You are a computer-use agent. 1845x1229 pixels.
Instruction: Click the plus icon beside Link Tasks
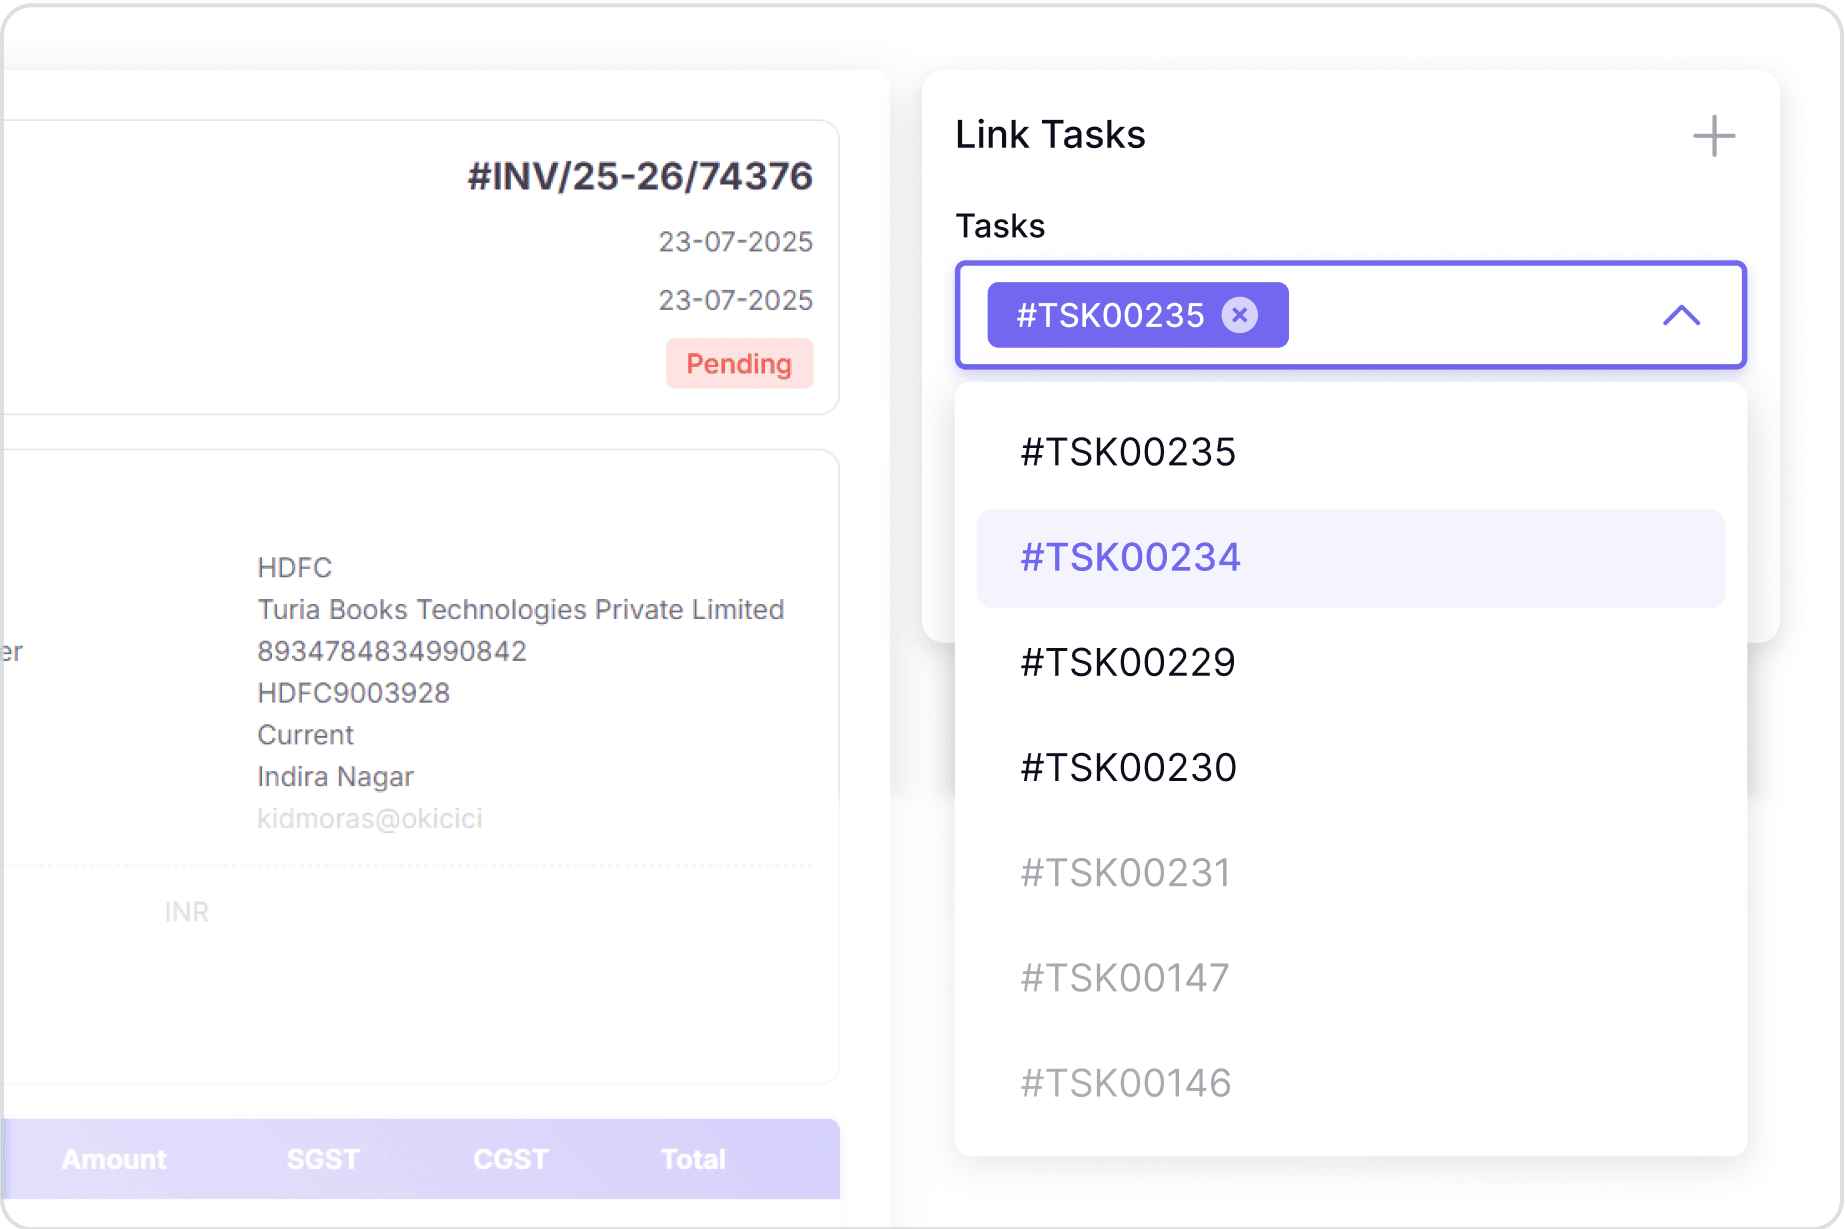tap(1713, 136)
